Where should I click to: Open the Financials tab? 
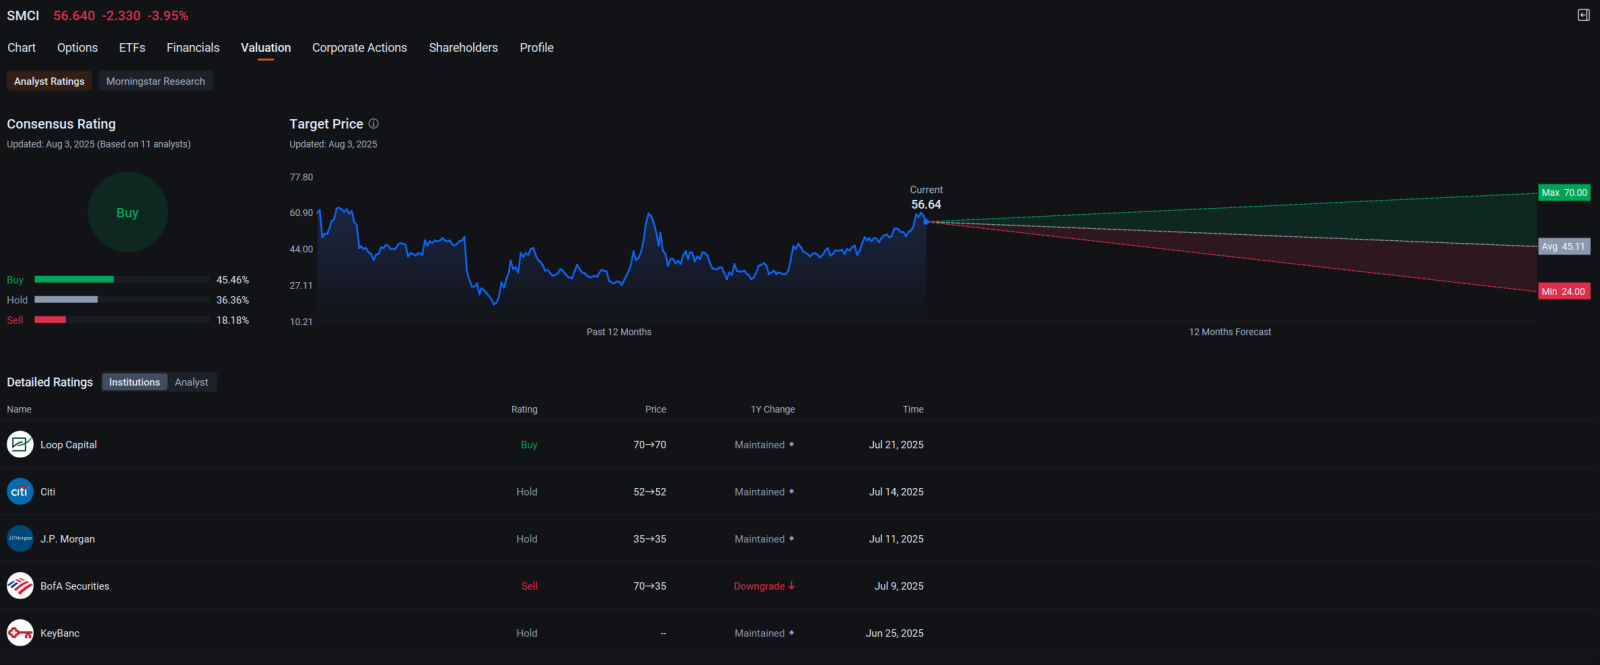click(x=193, y=47)
